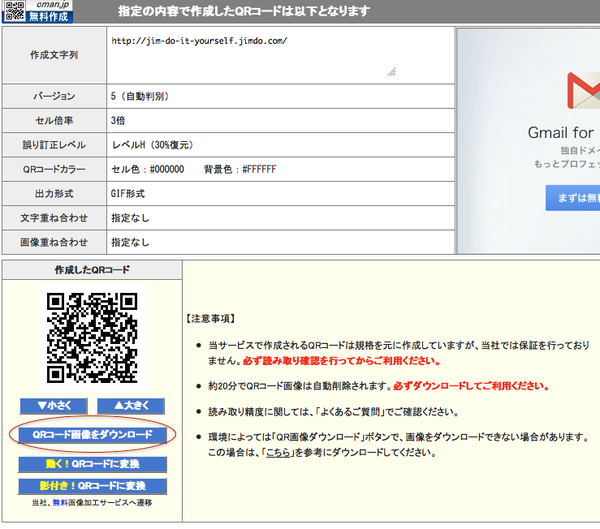600x529 pixels.
Task: Click the レベルH（30%復元）value
Action: (x=153, y=145)
